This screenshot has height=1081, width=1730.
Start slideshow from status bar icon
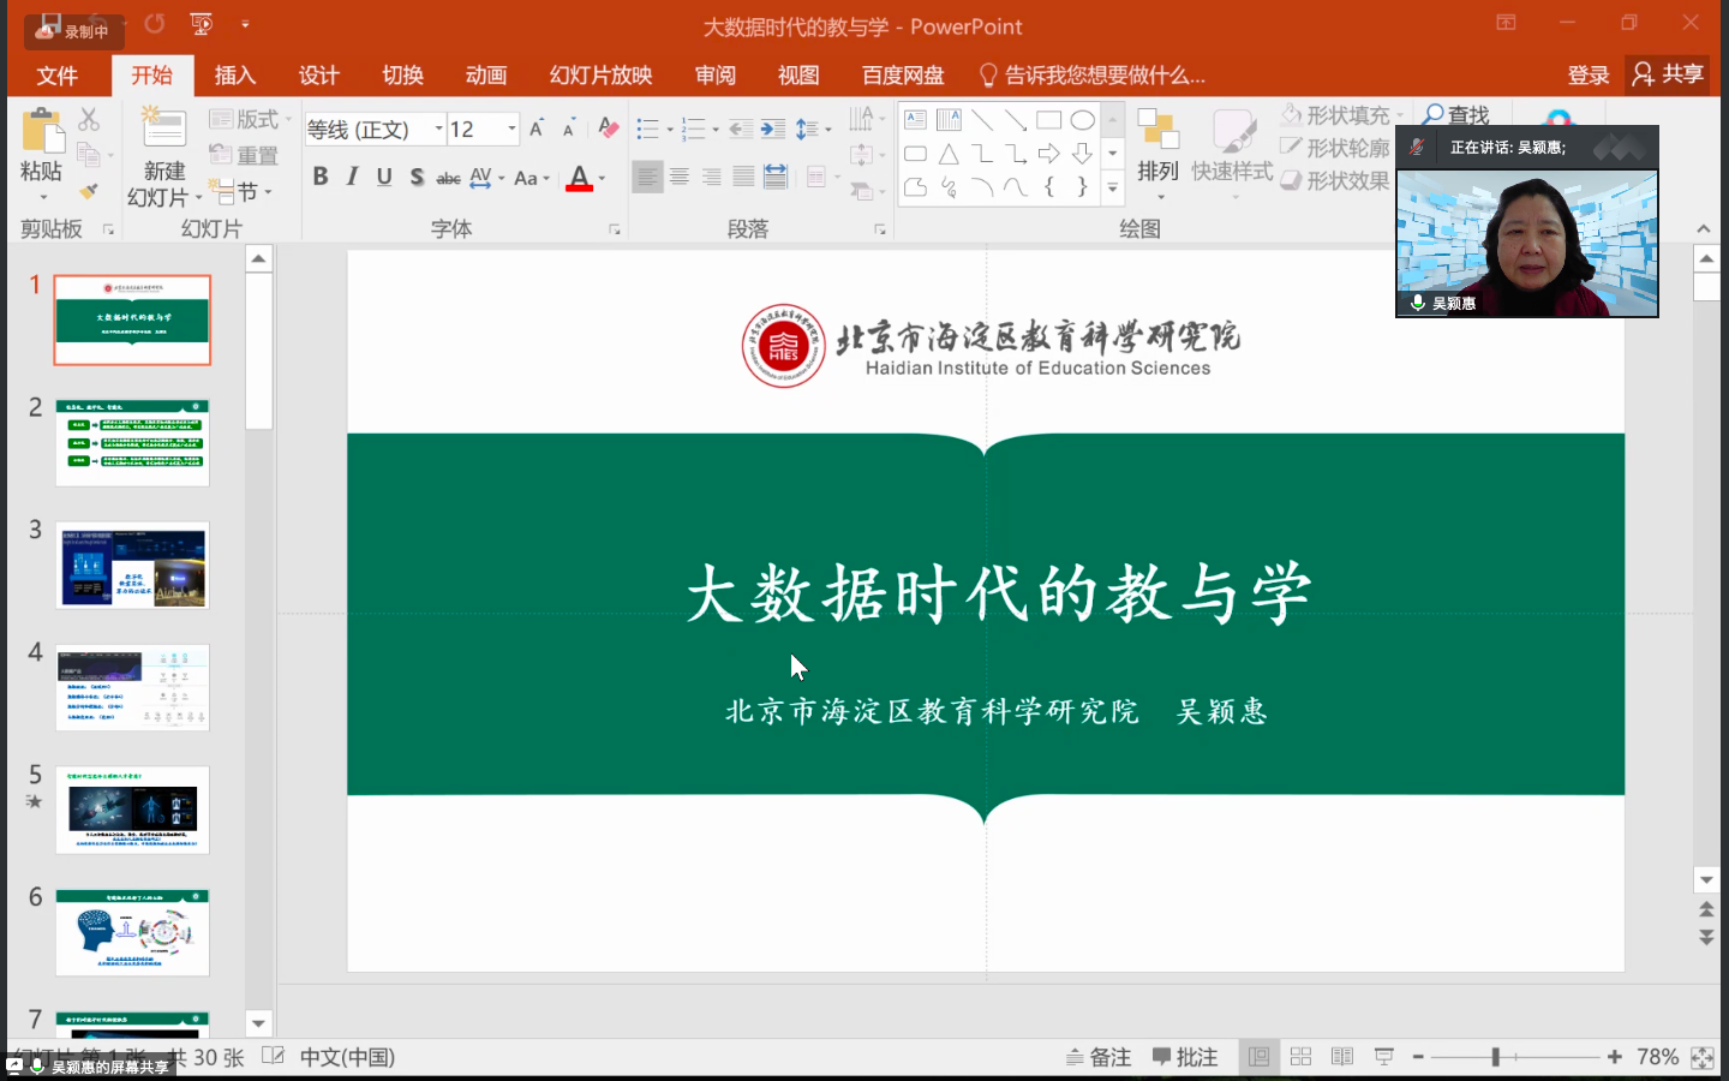(x=1384, y=1057)
